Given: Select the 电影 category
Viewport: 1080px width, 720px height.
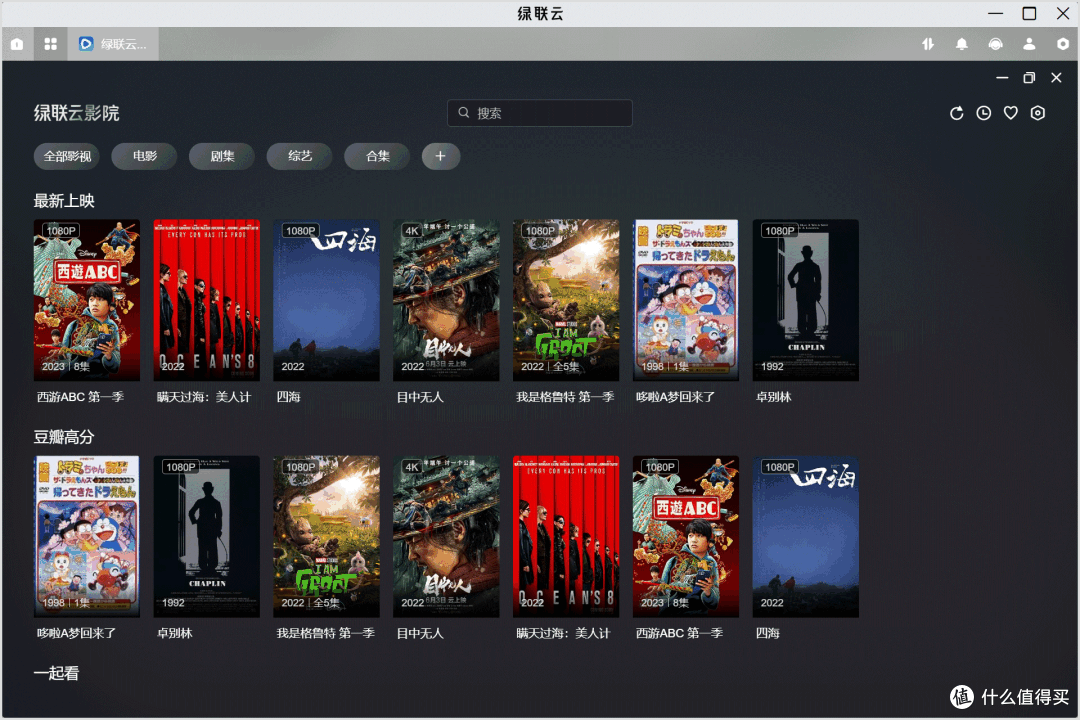Looking at the screenshot, I should (145, 156).
